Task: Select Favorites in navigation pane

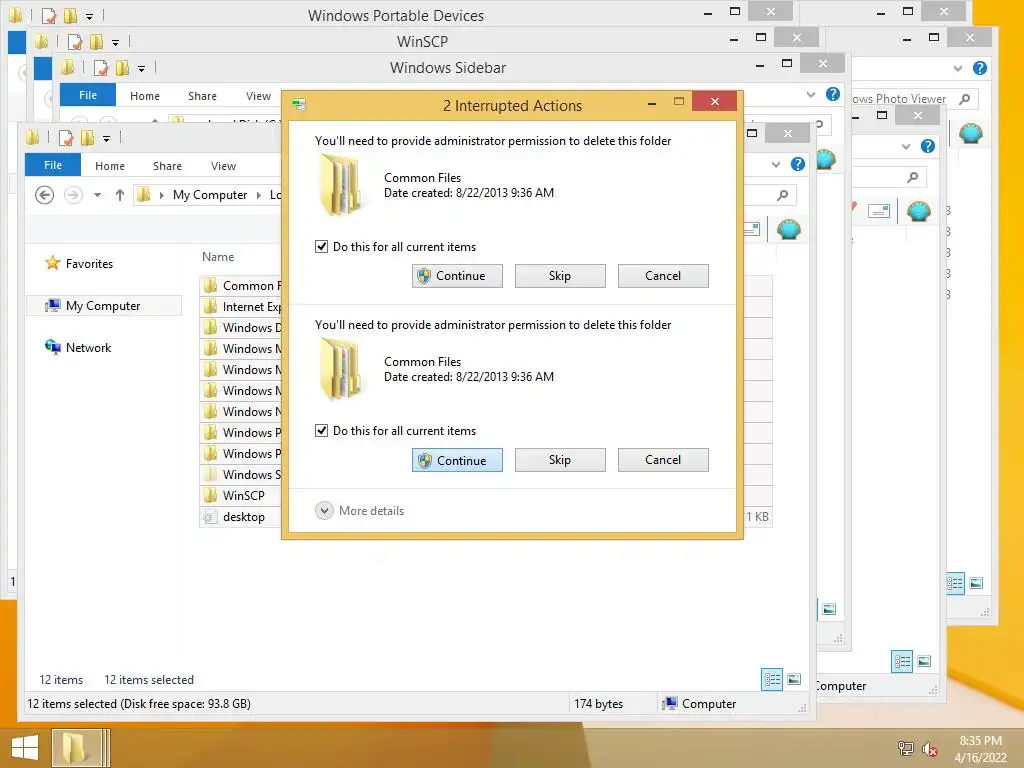Action: (89, 264)
